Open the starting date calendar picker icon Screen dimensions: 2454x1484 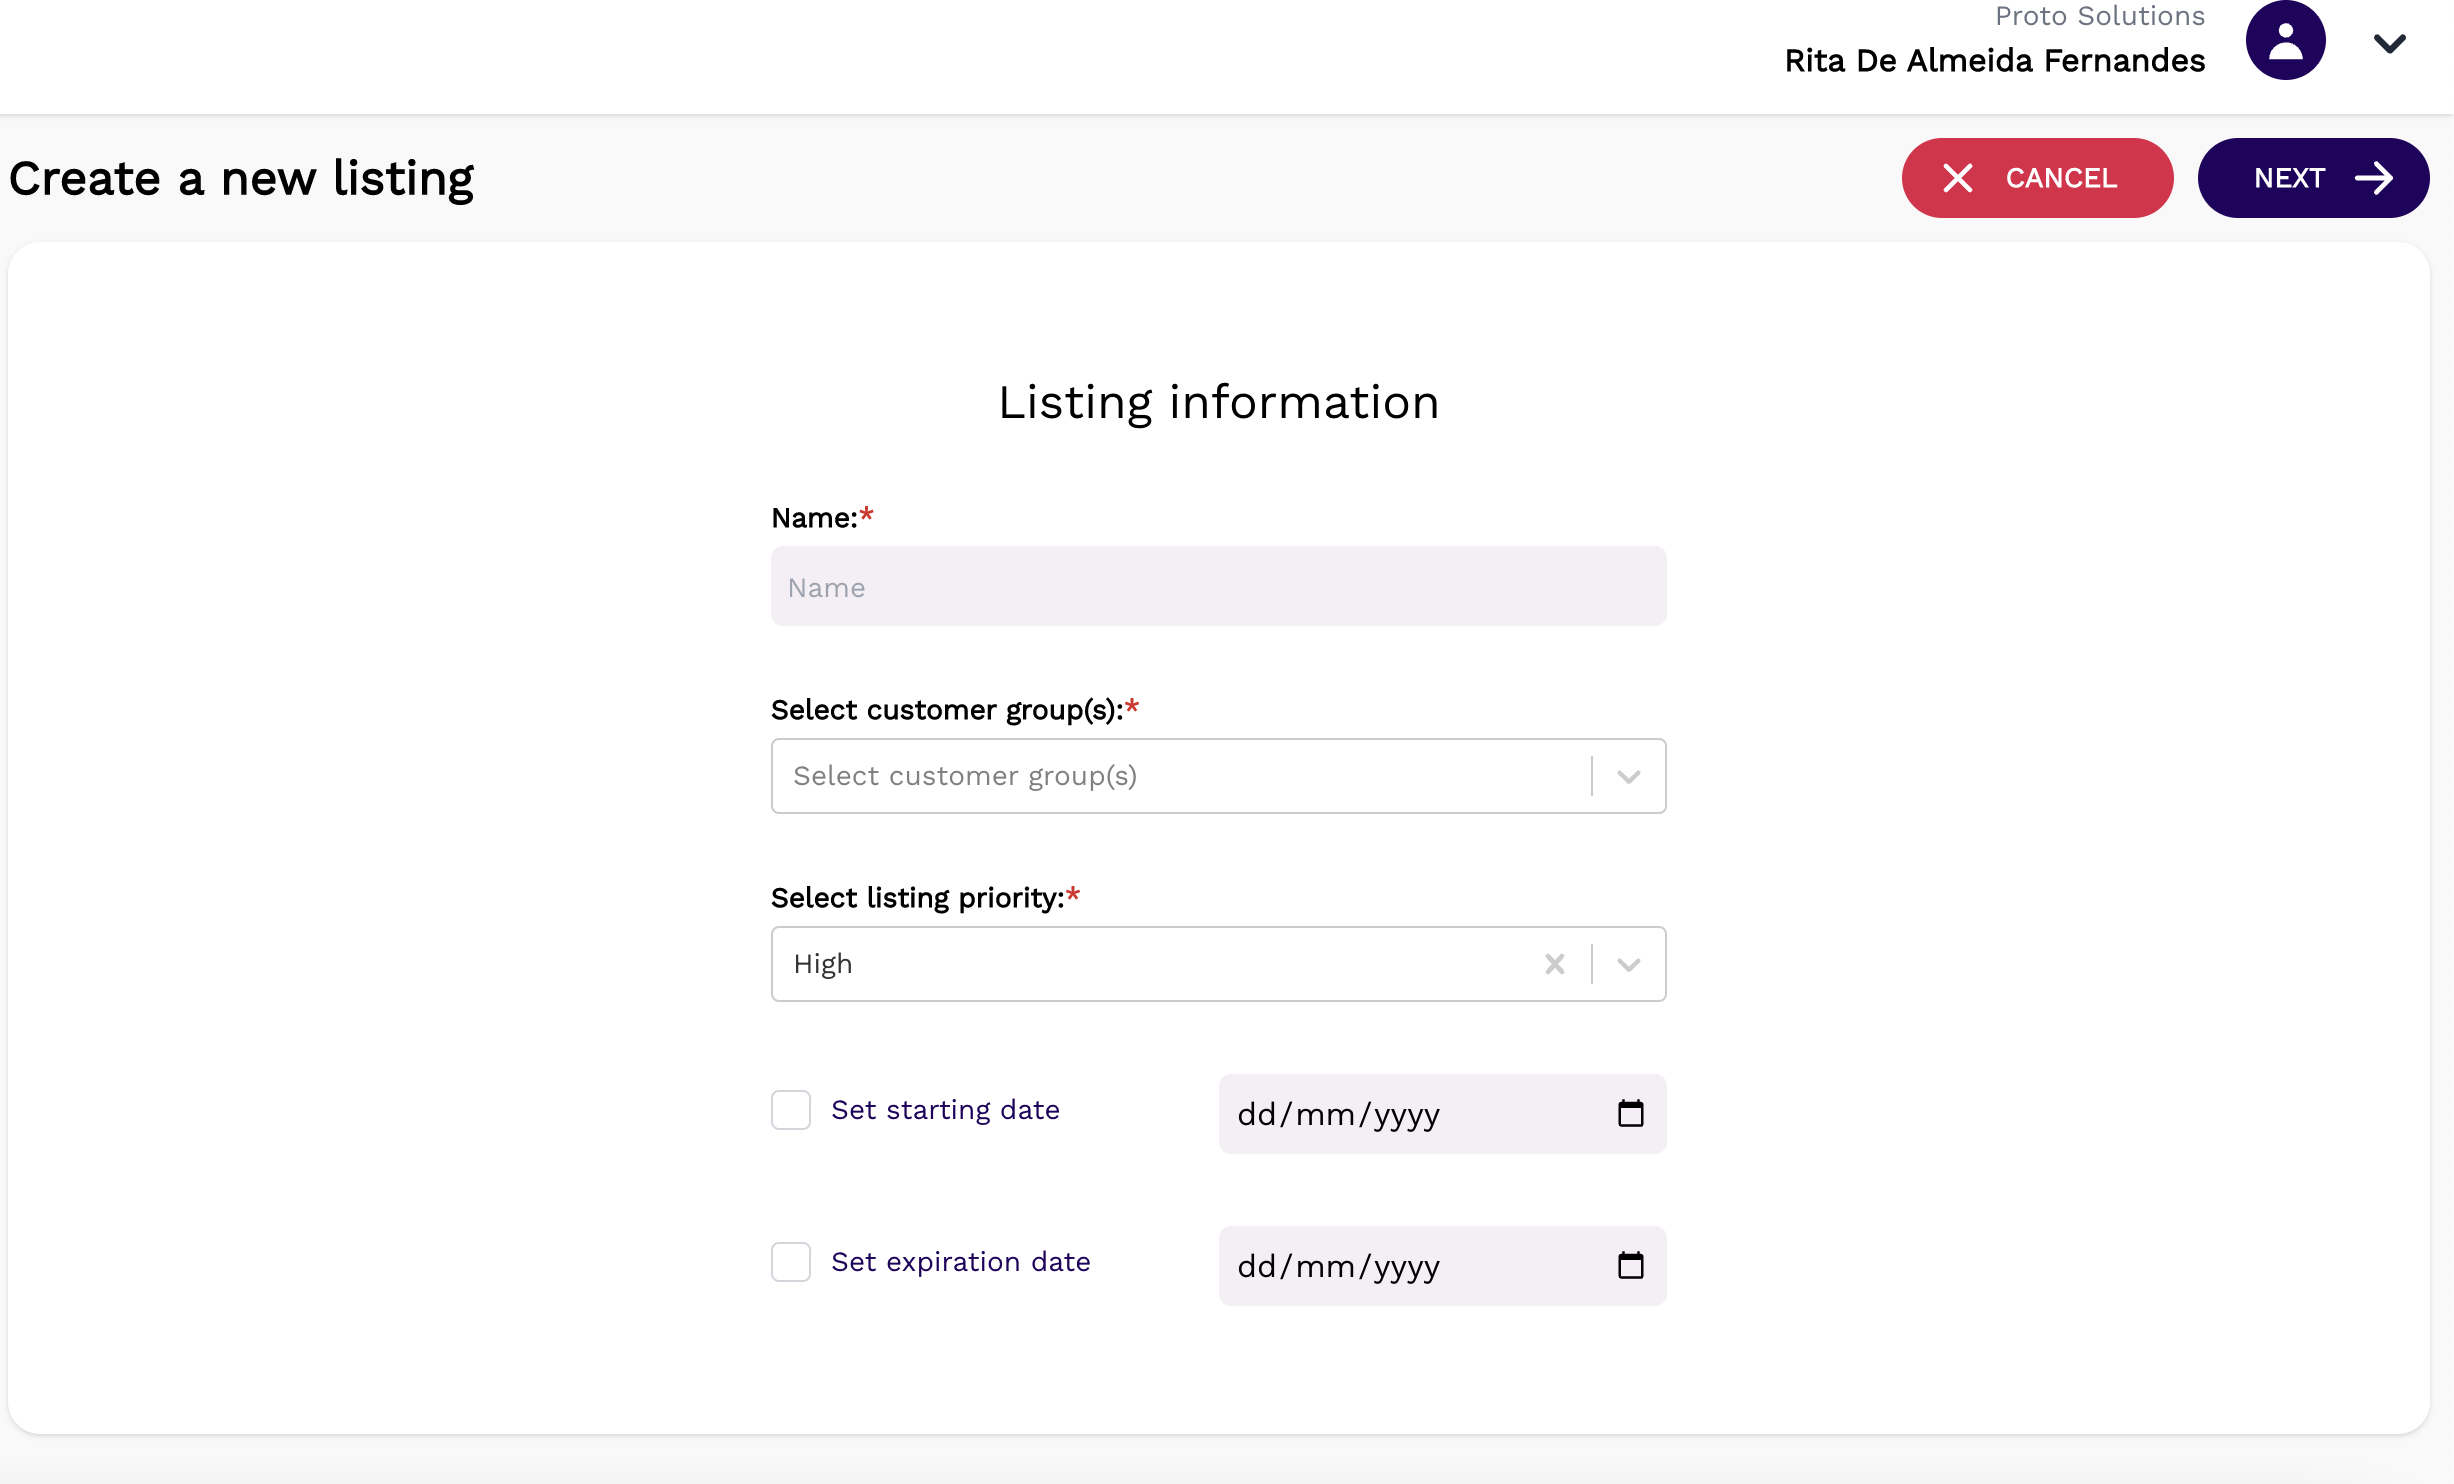(1630, 1113)
